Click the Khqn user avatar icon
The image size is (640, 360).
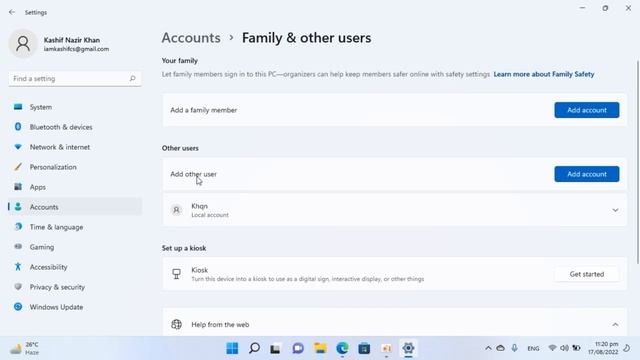(176, 210)
